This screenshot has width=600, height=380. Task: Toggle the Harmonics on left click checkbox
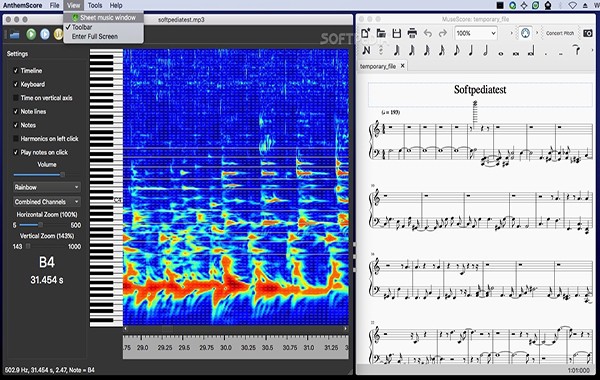16,139
